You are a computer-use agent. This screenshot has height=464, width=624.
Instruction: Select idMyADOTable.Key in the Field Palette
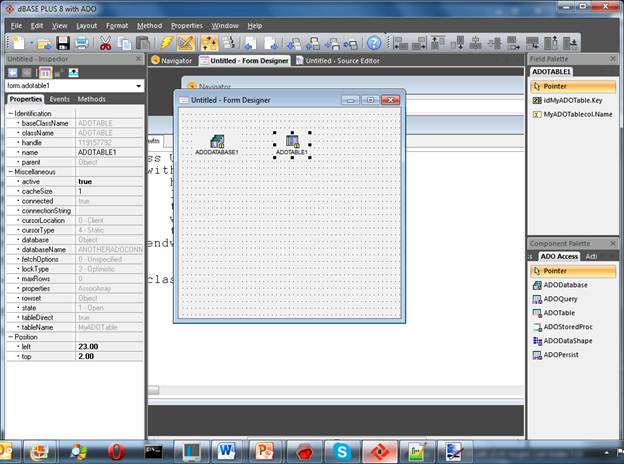pos(572,101)
